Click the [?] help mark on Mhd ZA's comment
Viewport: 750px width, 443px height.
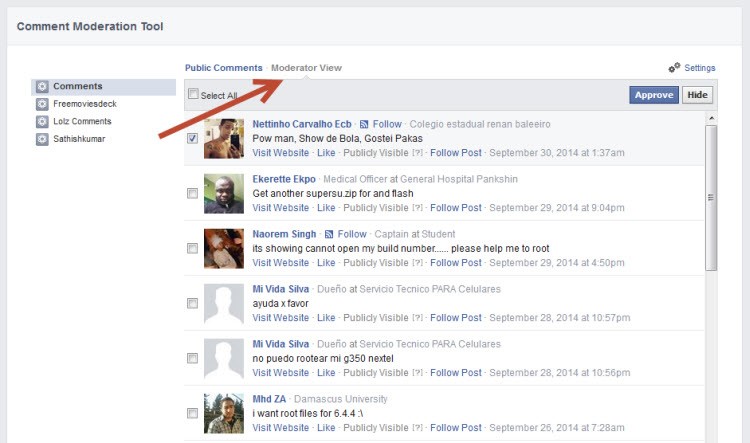[418, 428]
